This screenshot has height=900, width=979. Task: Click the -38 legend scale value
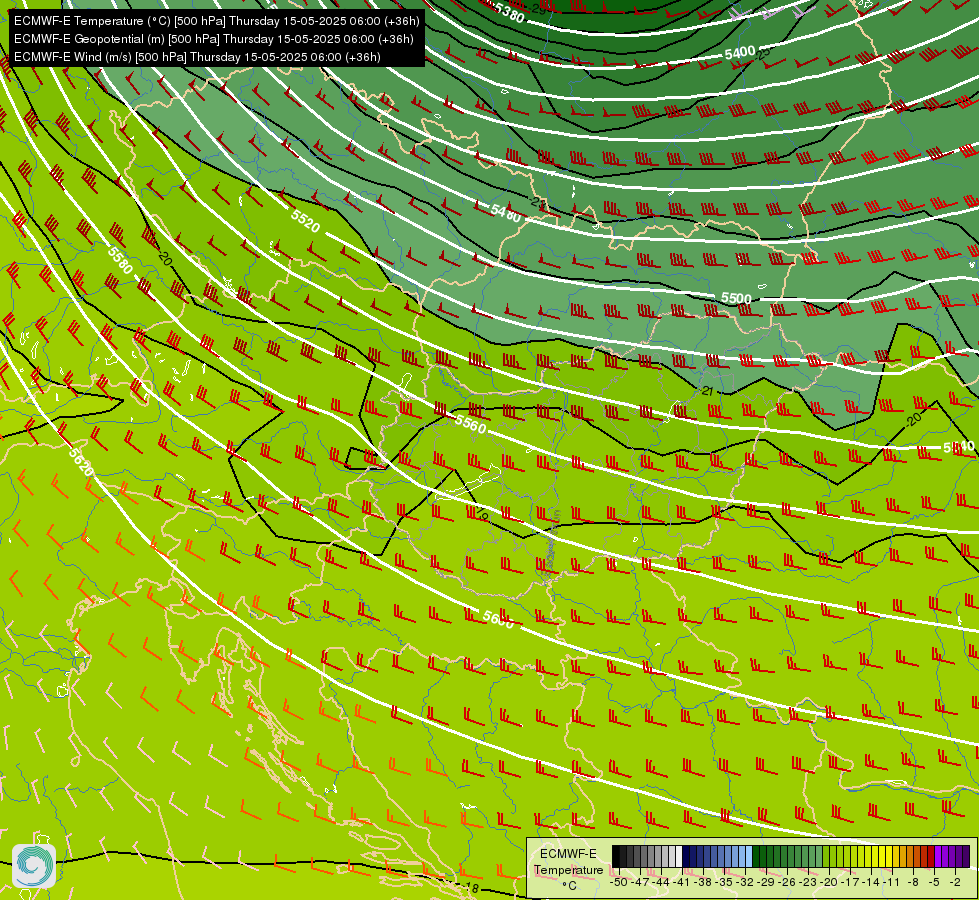tap(703, 882)
